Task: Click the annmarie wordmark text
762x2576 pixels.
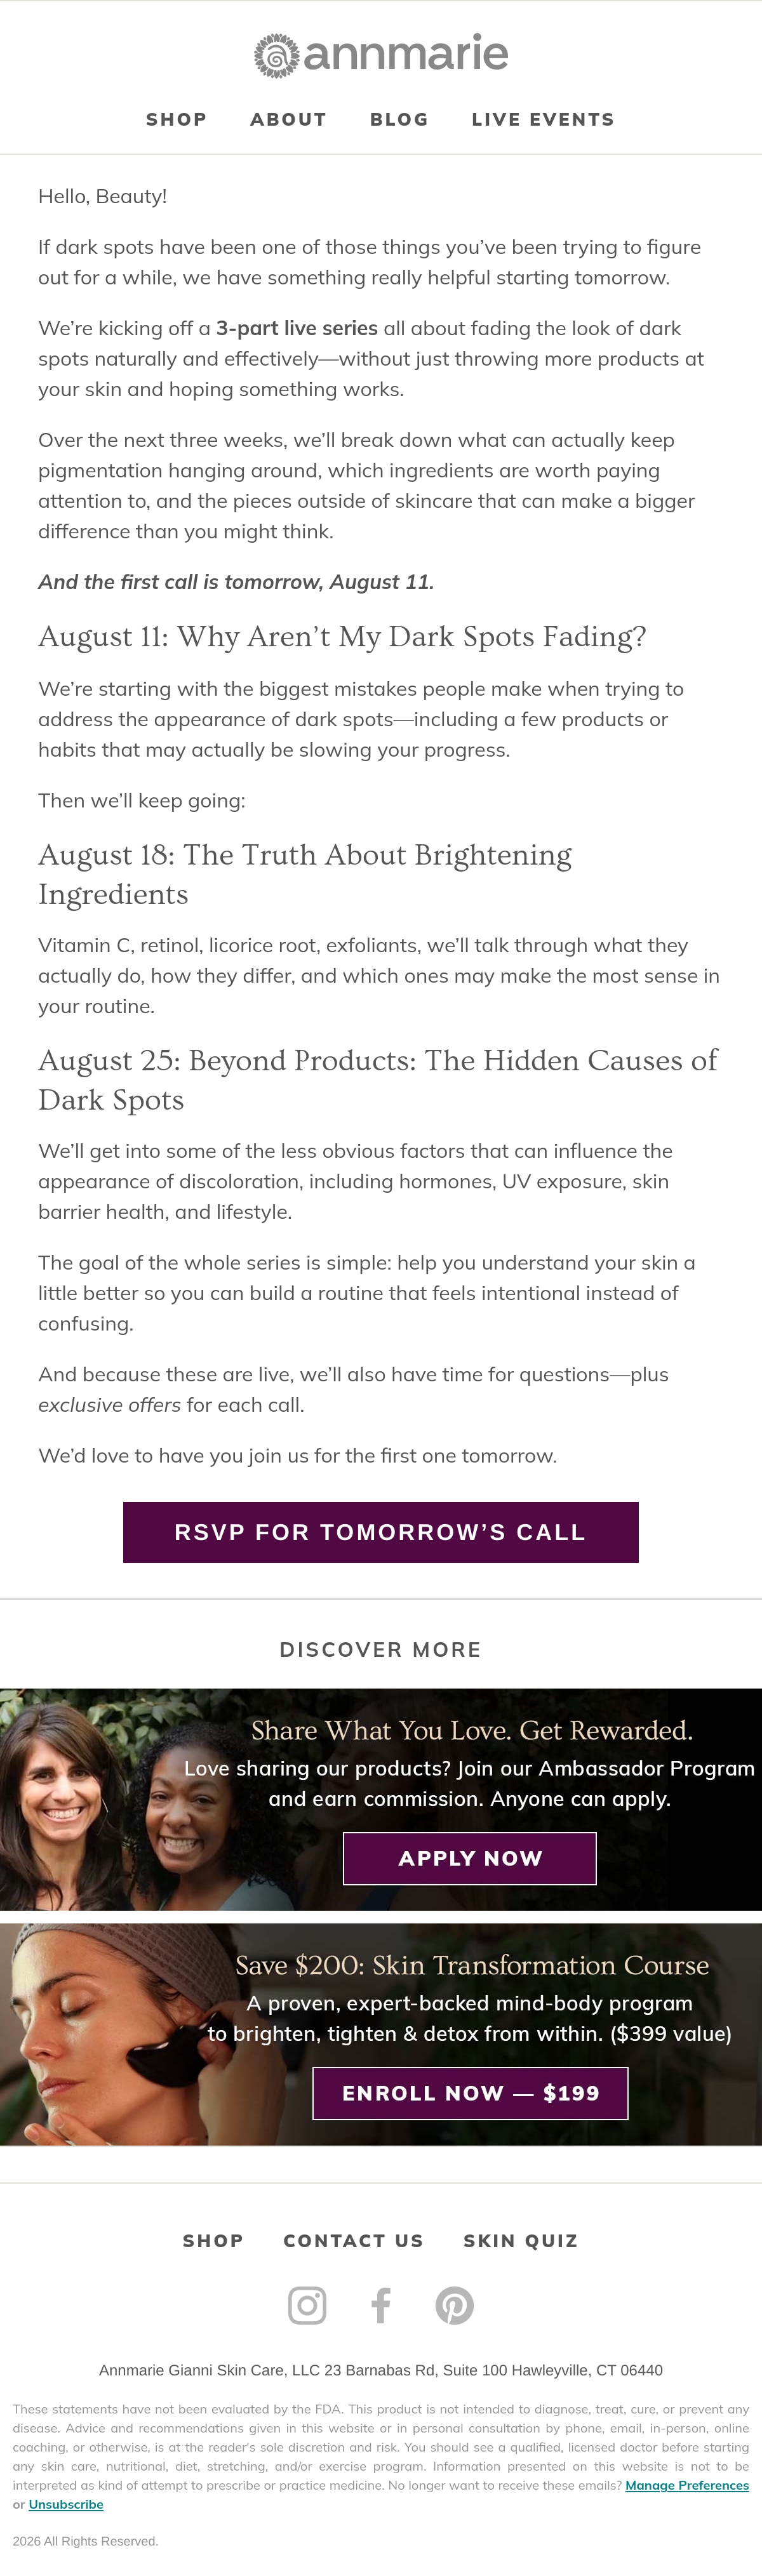Action: pyautogui.click(x=406, y=54)
